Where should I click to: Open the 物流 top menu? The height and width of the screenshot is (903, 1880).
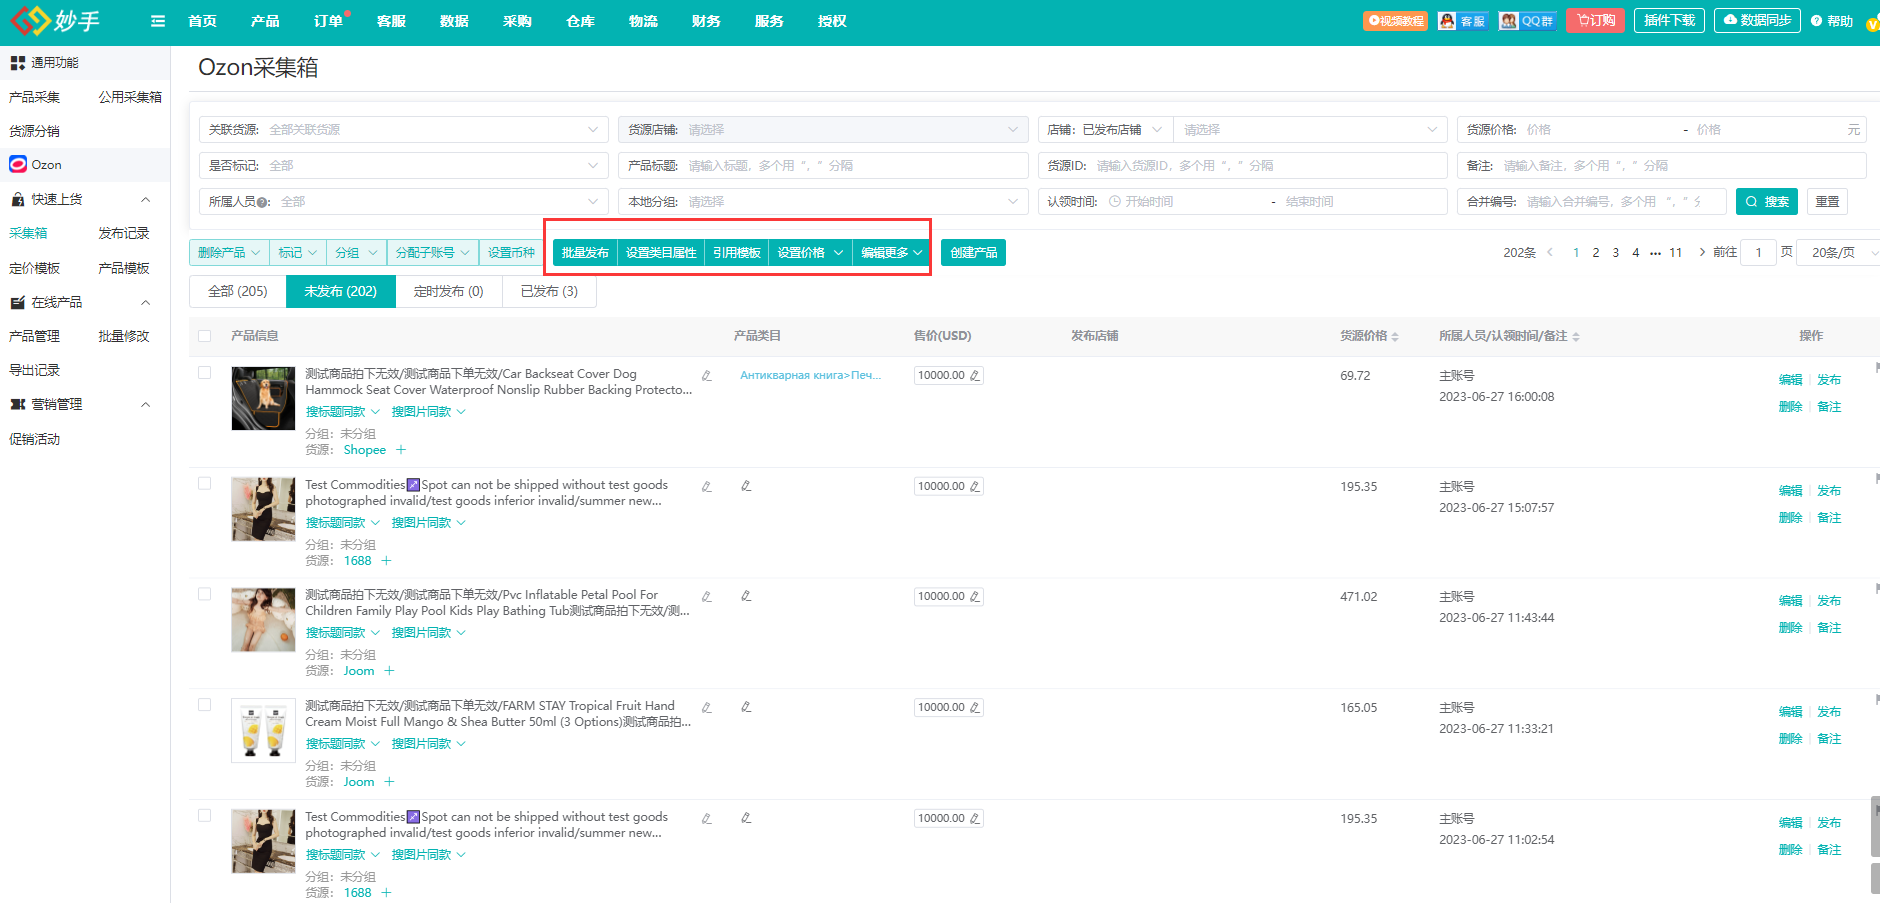pyautogui.click(x=643, y=21)
